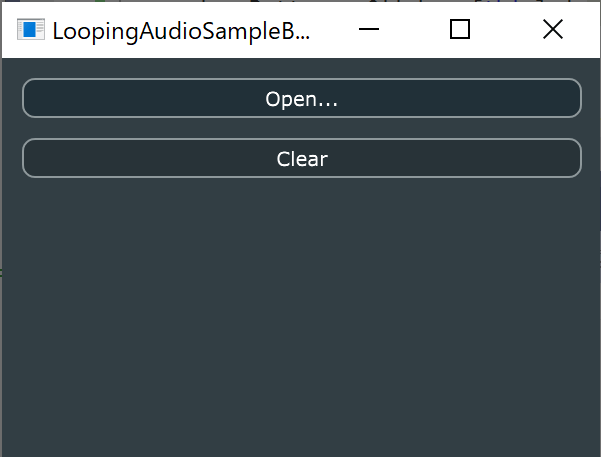Screen dimensions: 601x457
Task: Click the empty dark area below Clear
Action: (301, 314)
